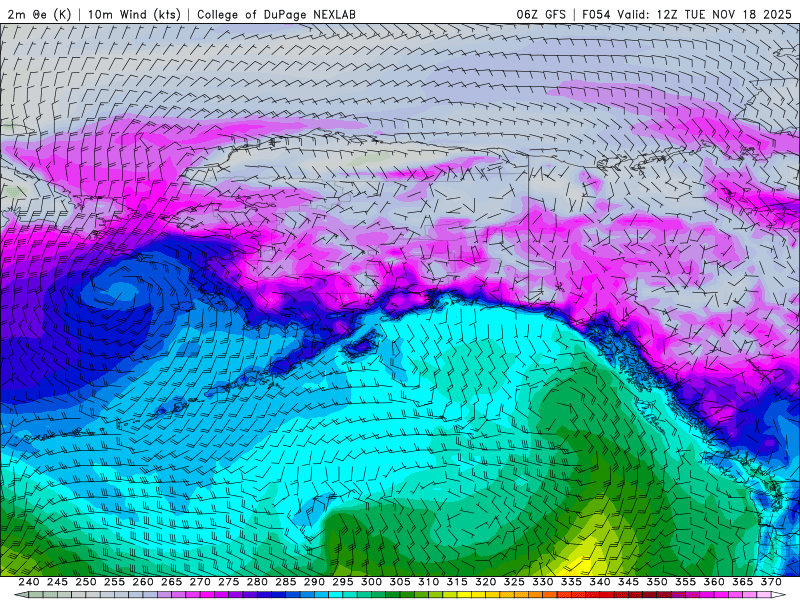Screen dimensions: 800x600
Task: Pick the 350 legend number
Action: coord(657,582)
